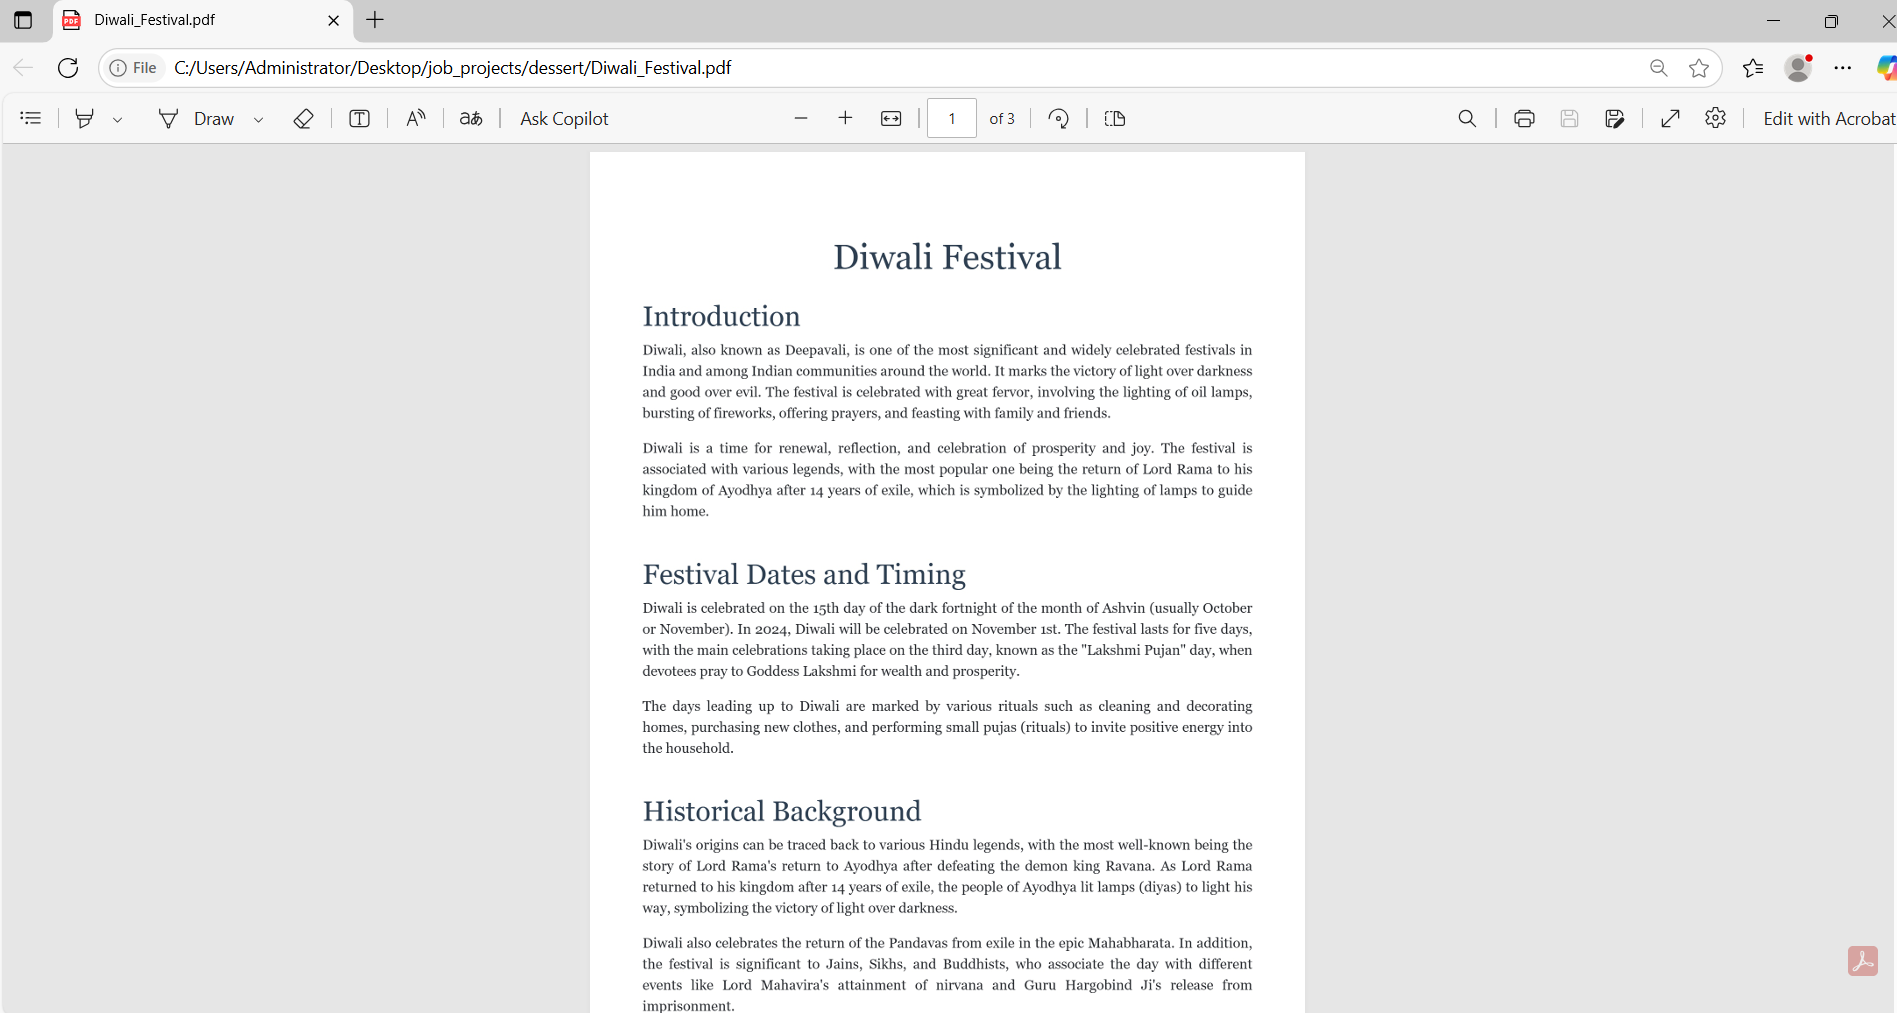Add this page to favorites
The width and height of the screenshot is (1897, 1013).
(x=1699, y=68)
